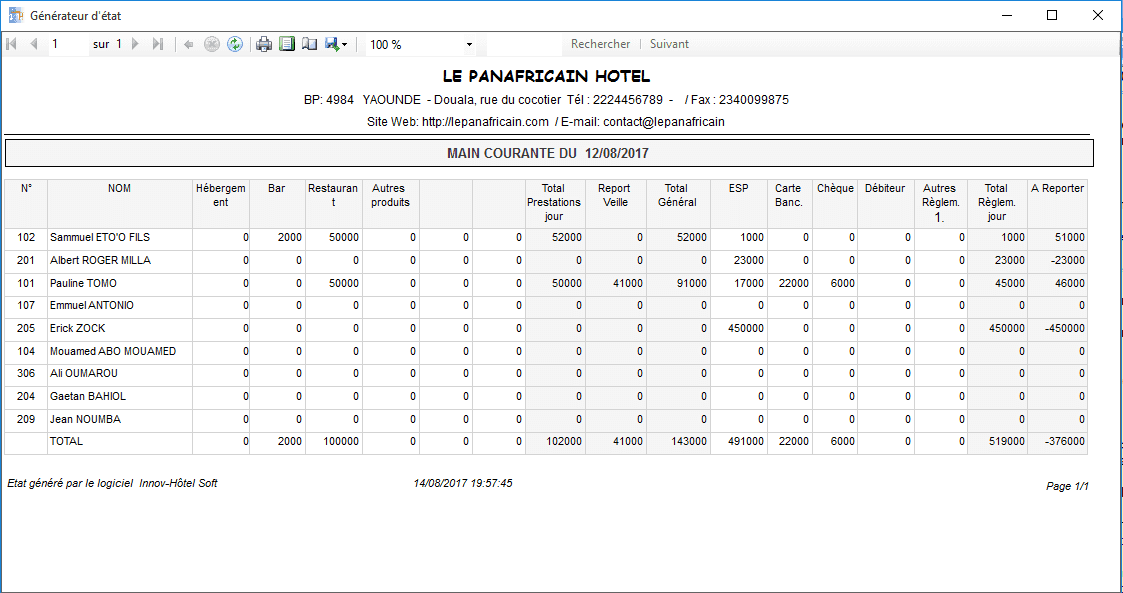Screen dimensions: 1123x593
Task: Open the export save dropdown
Action: point(336,44)
